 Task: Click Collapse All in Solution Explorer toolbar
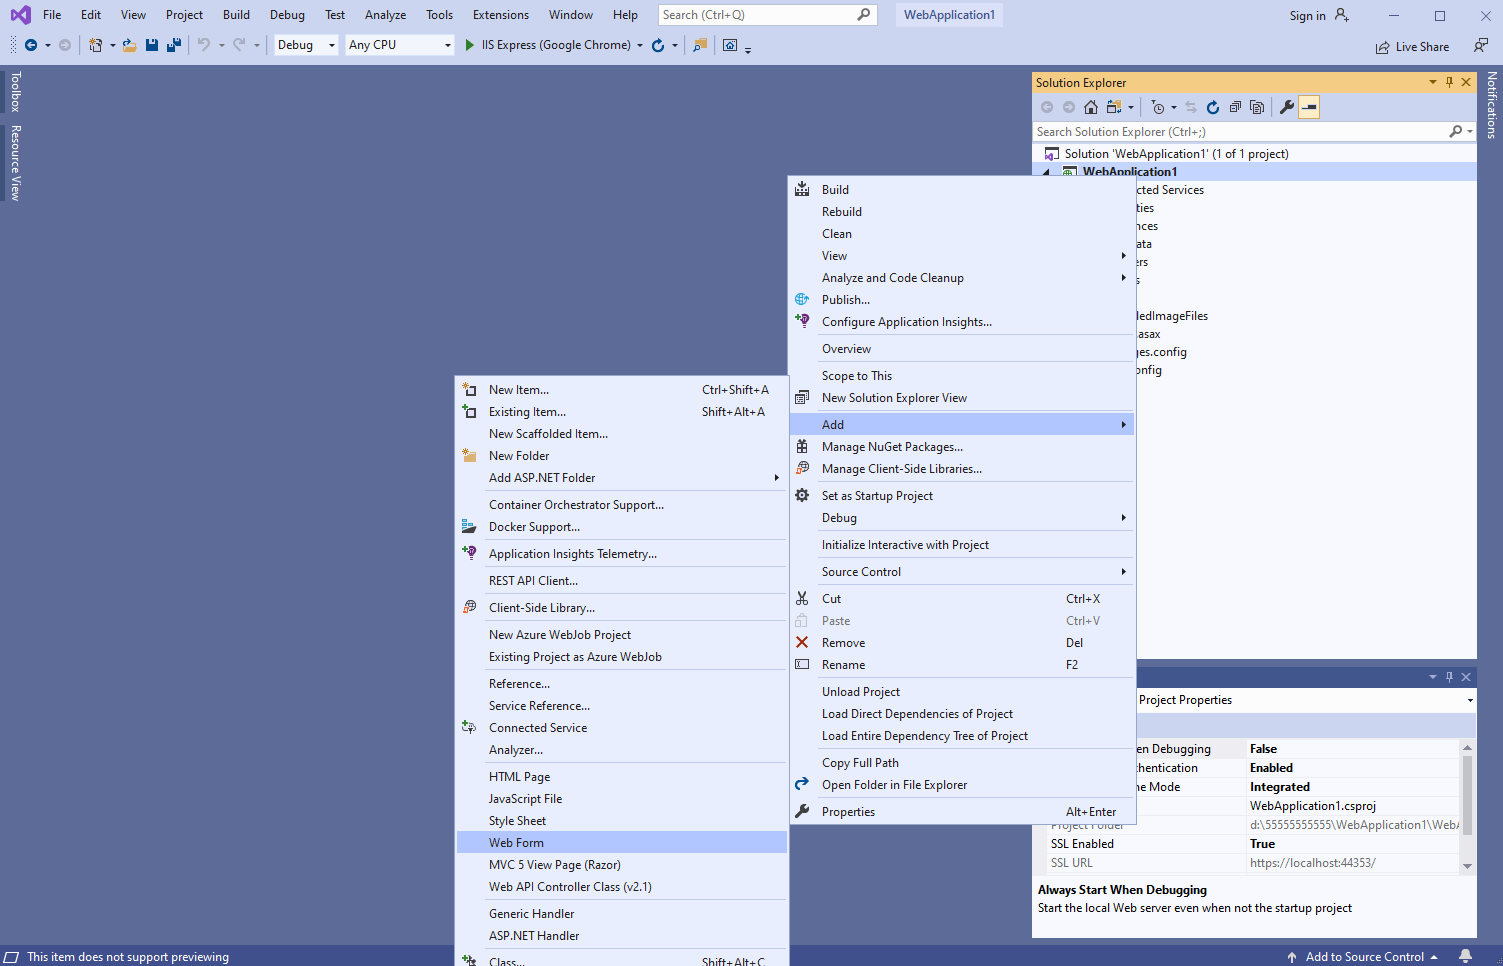pos(1235,107)
